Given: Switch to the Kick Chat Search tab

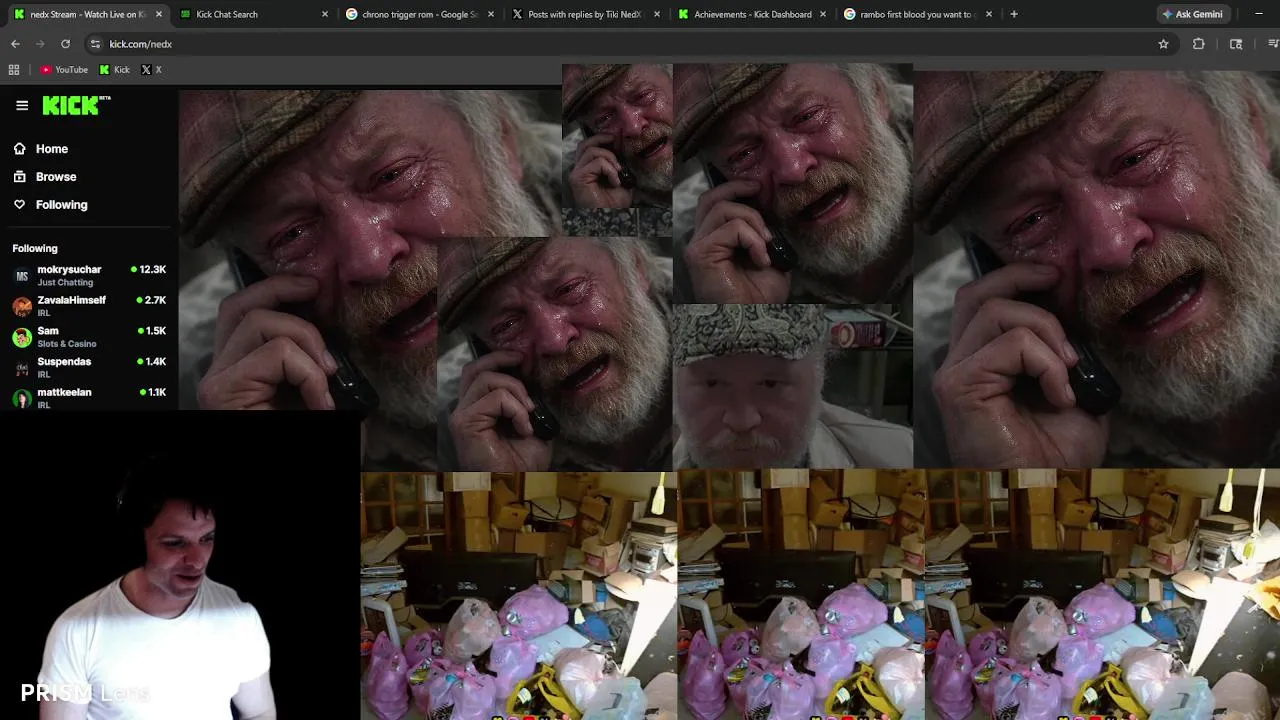Looking at the screenshot, I should pos(254,14).
